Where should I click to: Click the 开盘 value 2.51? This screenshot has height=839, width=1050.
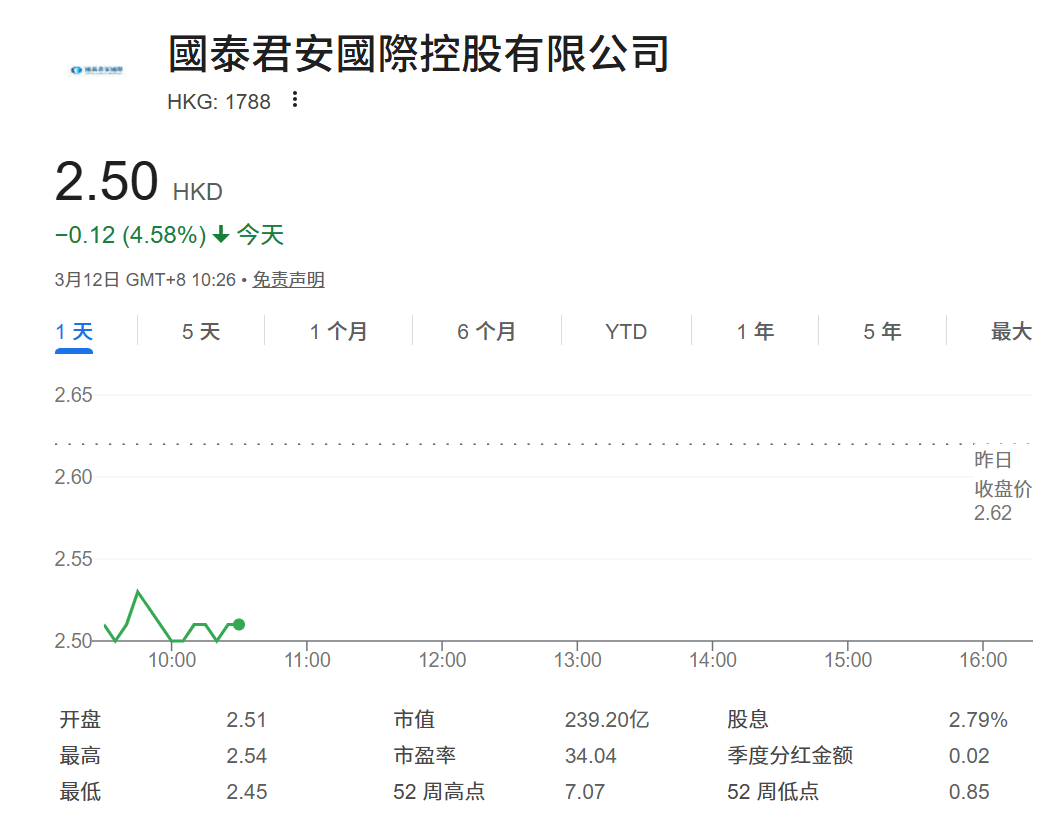pos(246,720)
